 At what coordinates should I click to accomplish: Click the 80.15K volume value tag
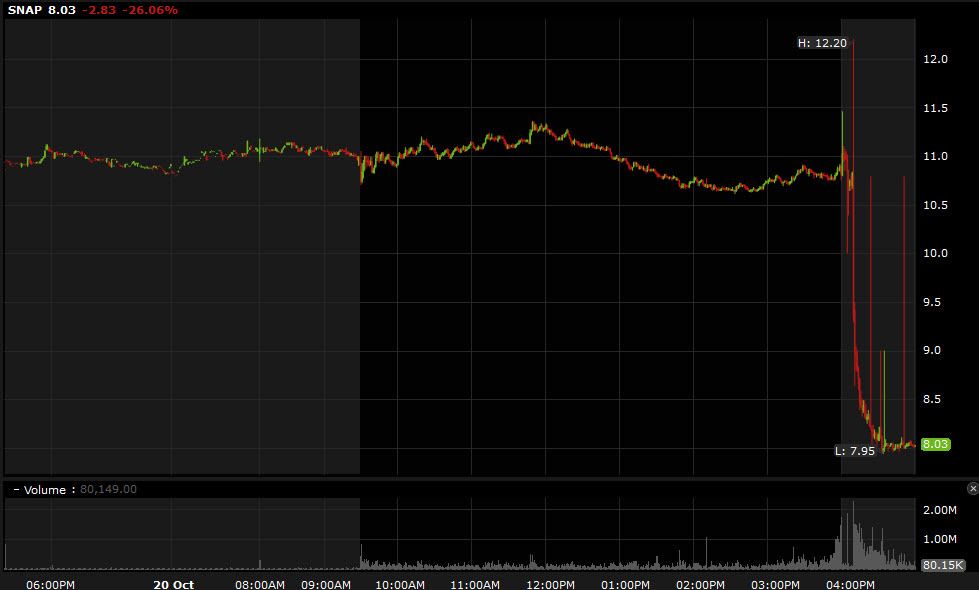[942, 565]
